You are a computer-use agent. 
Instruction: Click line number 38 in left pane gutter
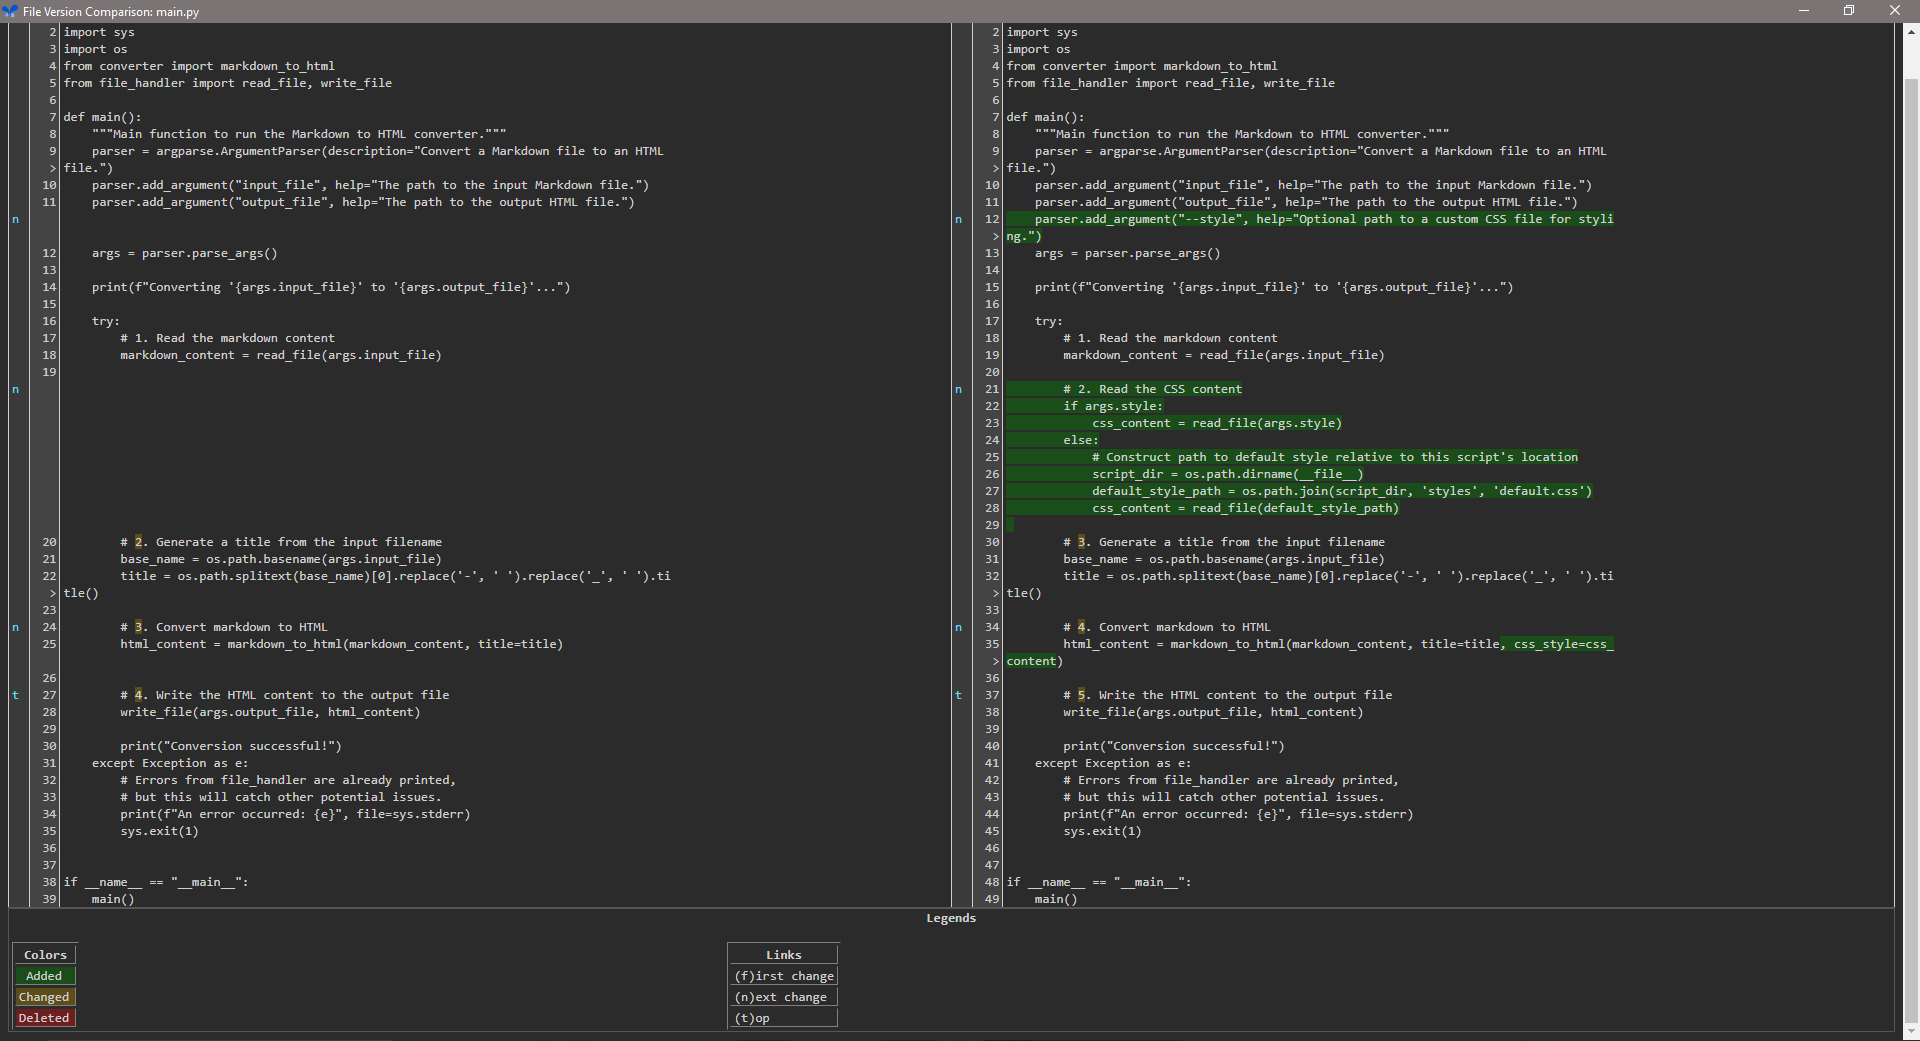pyautogui.click(x=49, y=883)
